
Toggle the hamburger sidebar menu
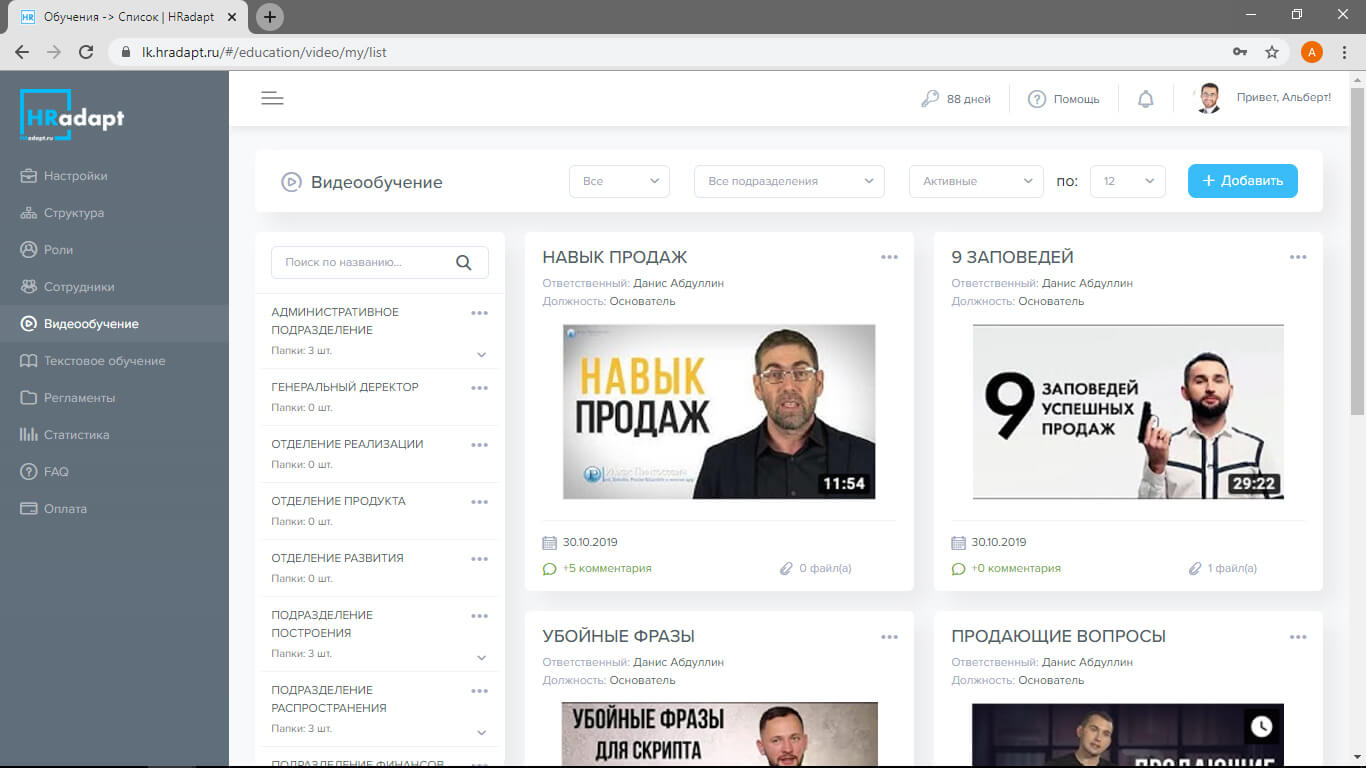[272, 98]
